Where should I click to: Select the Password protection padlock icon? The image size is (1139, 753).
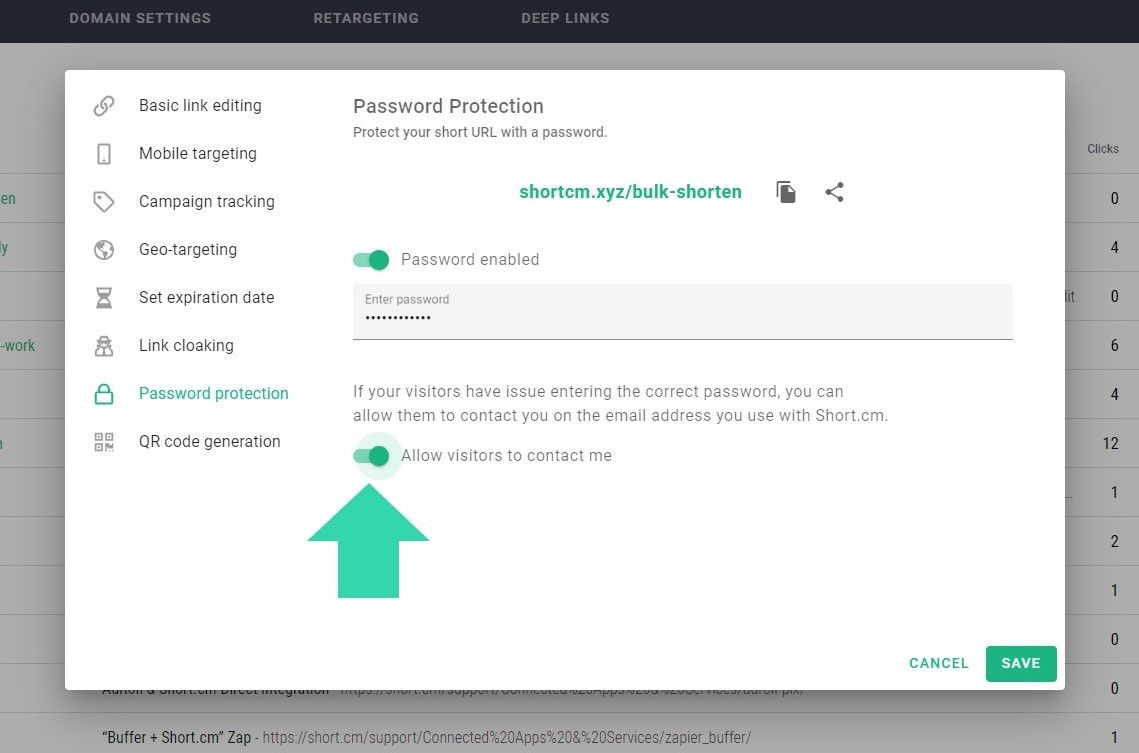tap(104, 393)
